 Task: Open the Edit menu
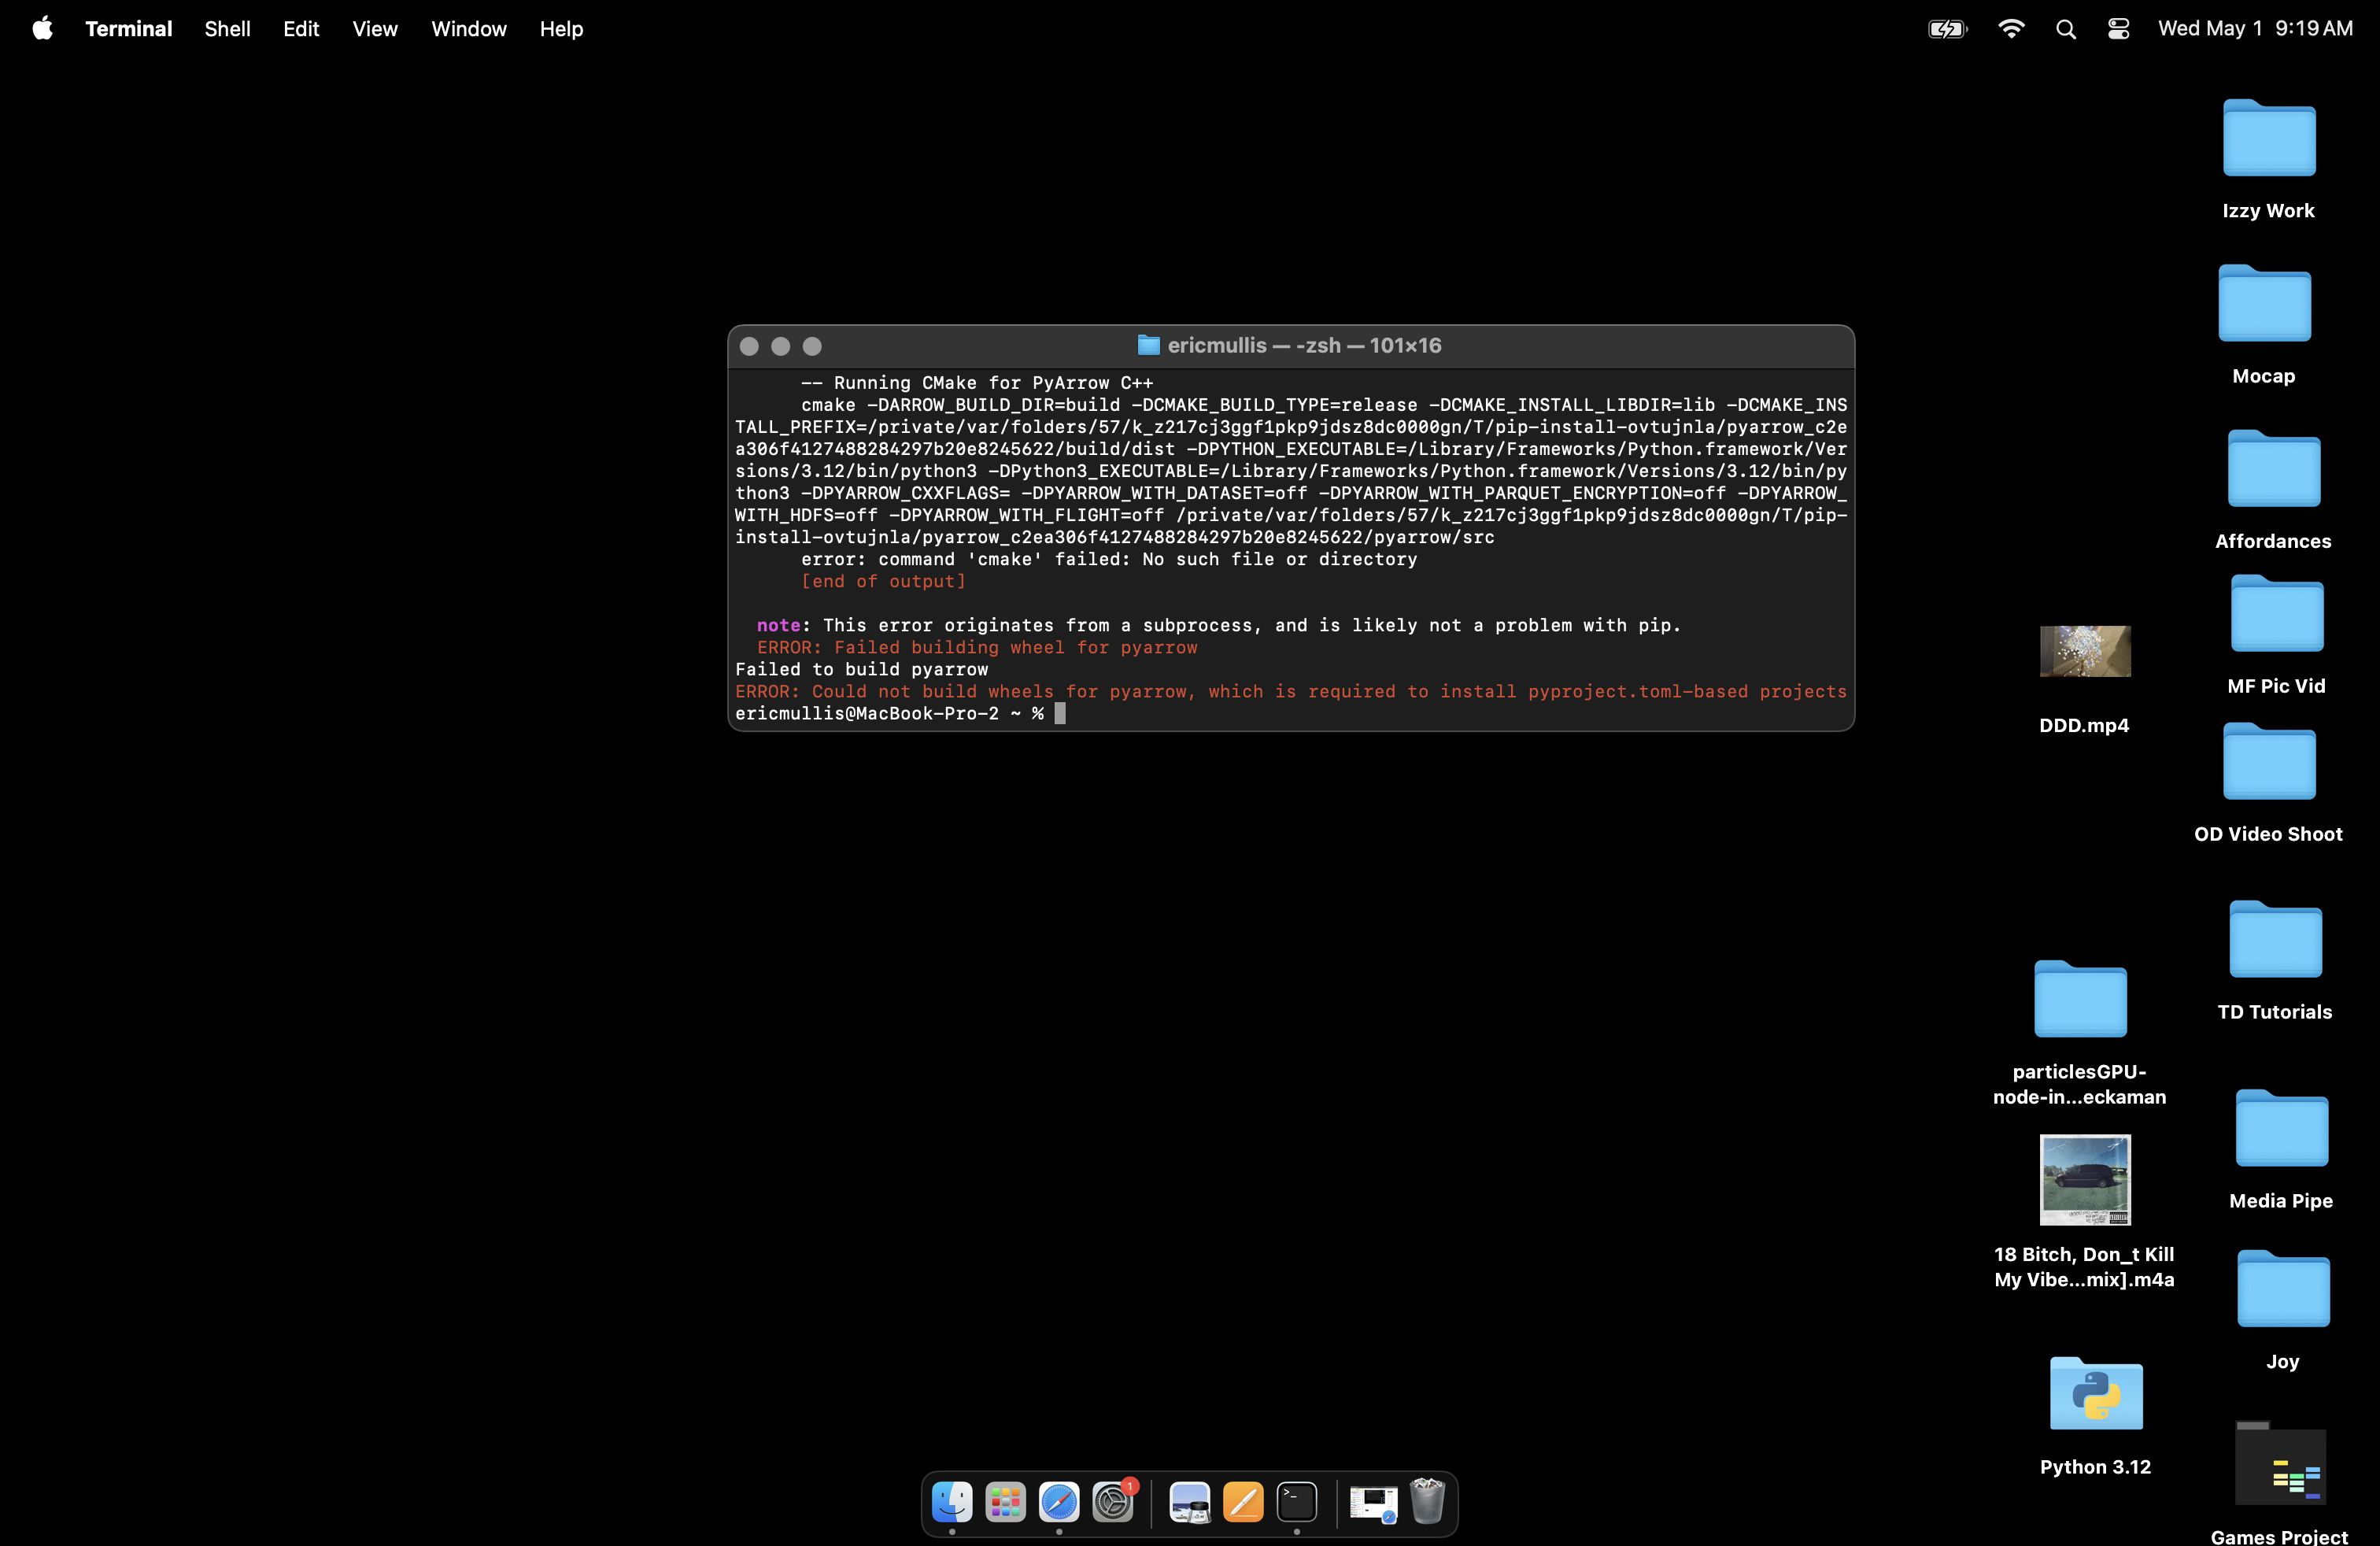[x=301, y=29]
